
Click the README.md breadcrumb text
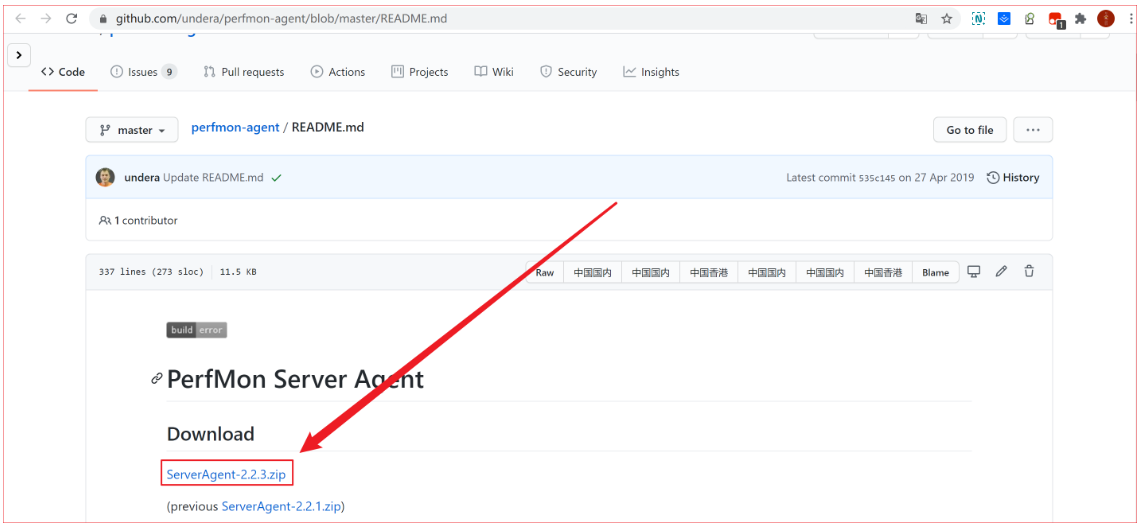coord(328,128)
